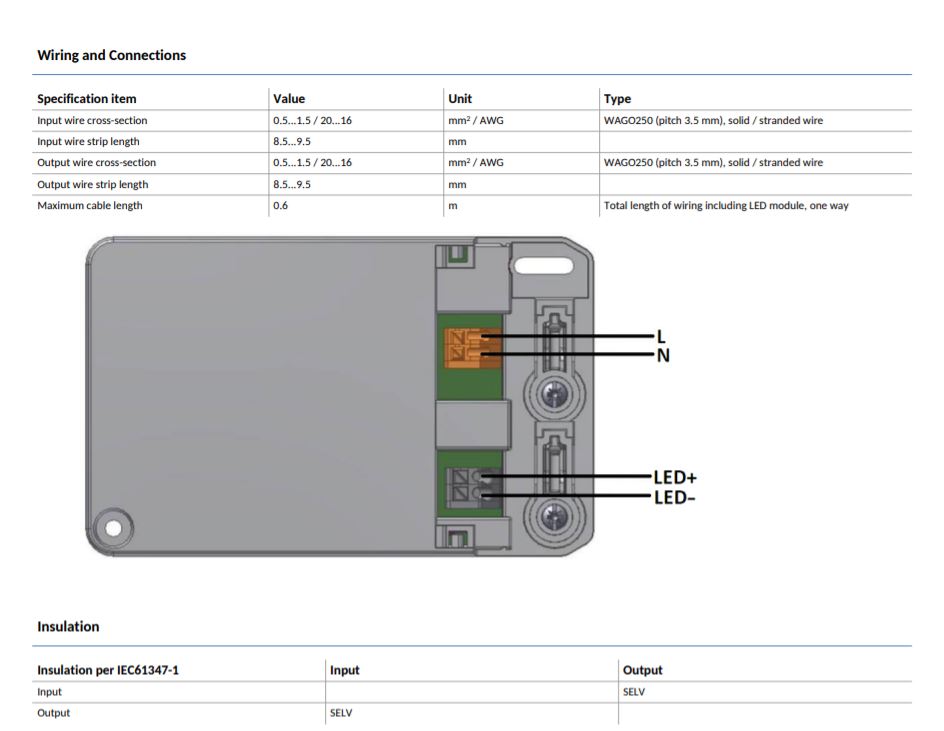
Task: Click the 'Insulation per IEC61347-1' header
Action: click(x=108, y=670)
